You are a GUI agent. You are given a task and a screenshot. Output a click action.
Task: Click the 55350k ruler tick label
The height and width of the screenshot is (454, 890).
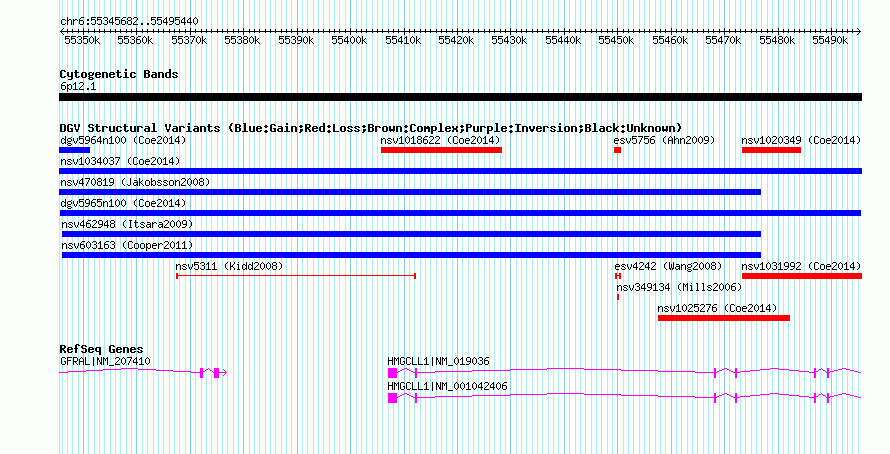coord(82,40)
